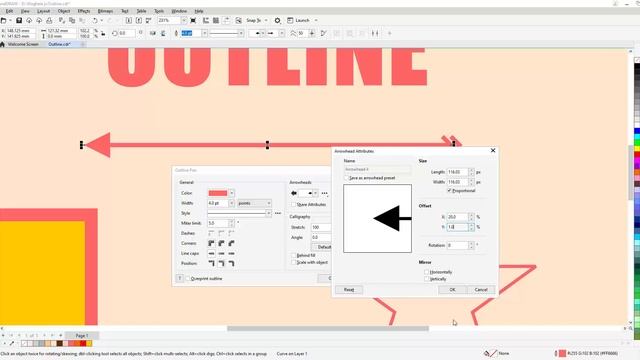Click the Default calligraphy button
This screenshot has width=640, height=360.
[x=322, y=247]
